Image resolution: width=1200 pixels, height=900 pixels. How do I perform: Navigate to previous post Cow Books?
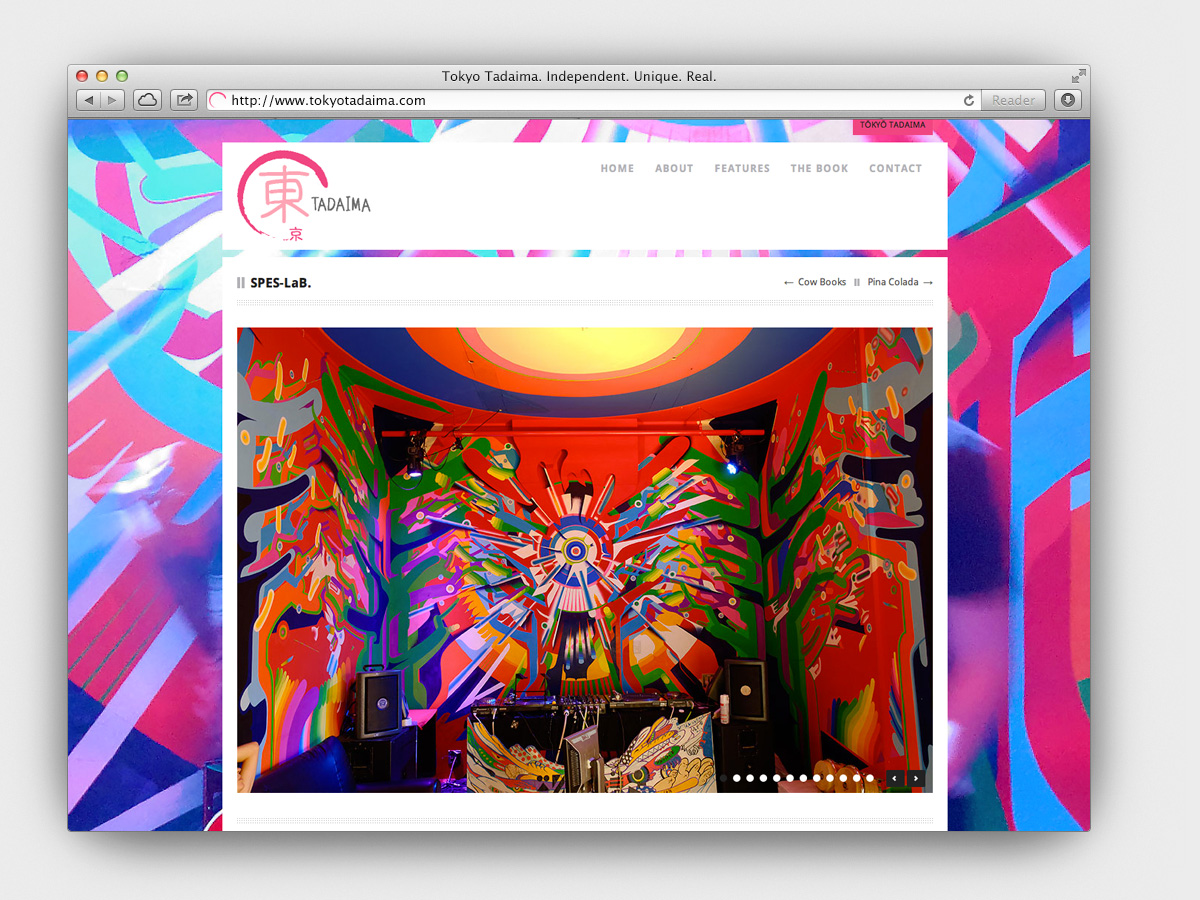click(x=814, y=283)
